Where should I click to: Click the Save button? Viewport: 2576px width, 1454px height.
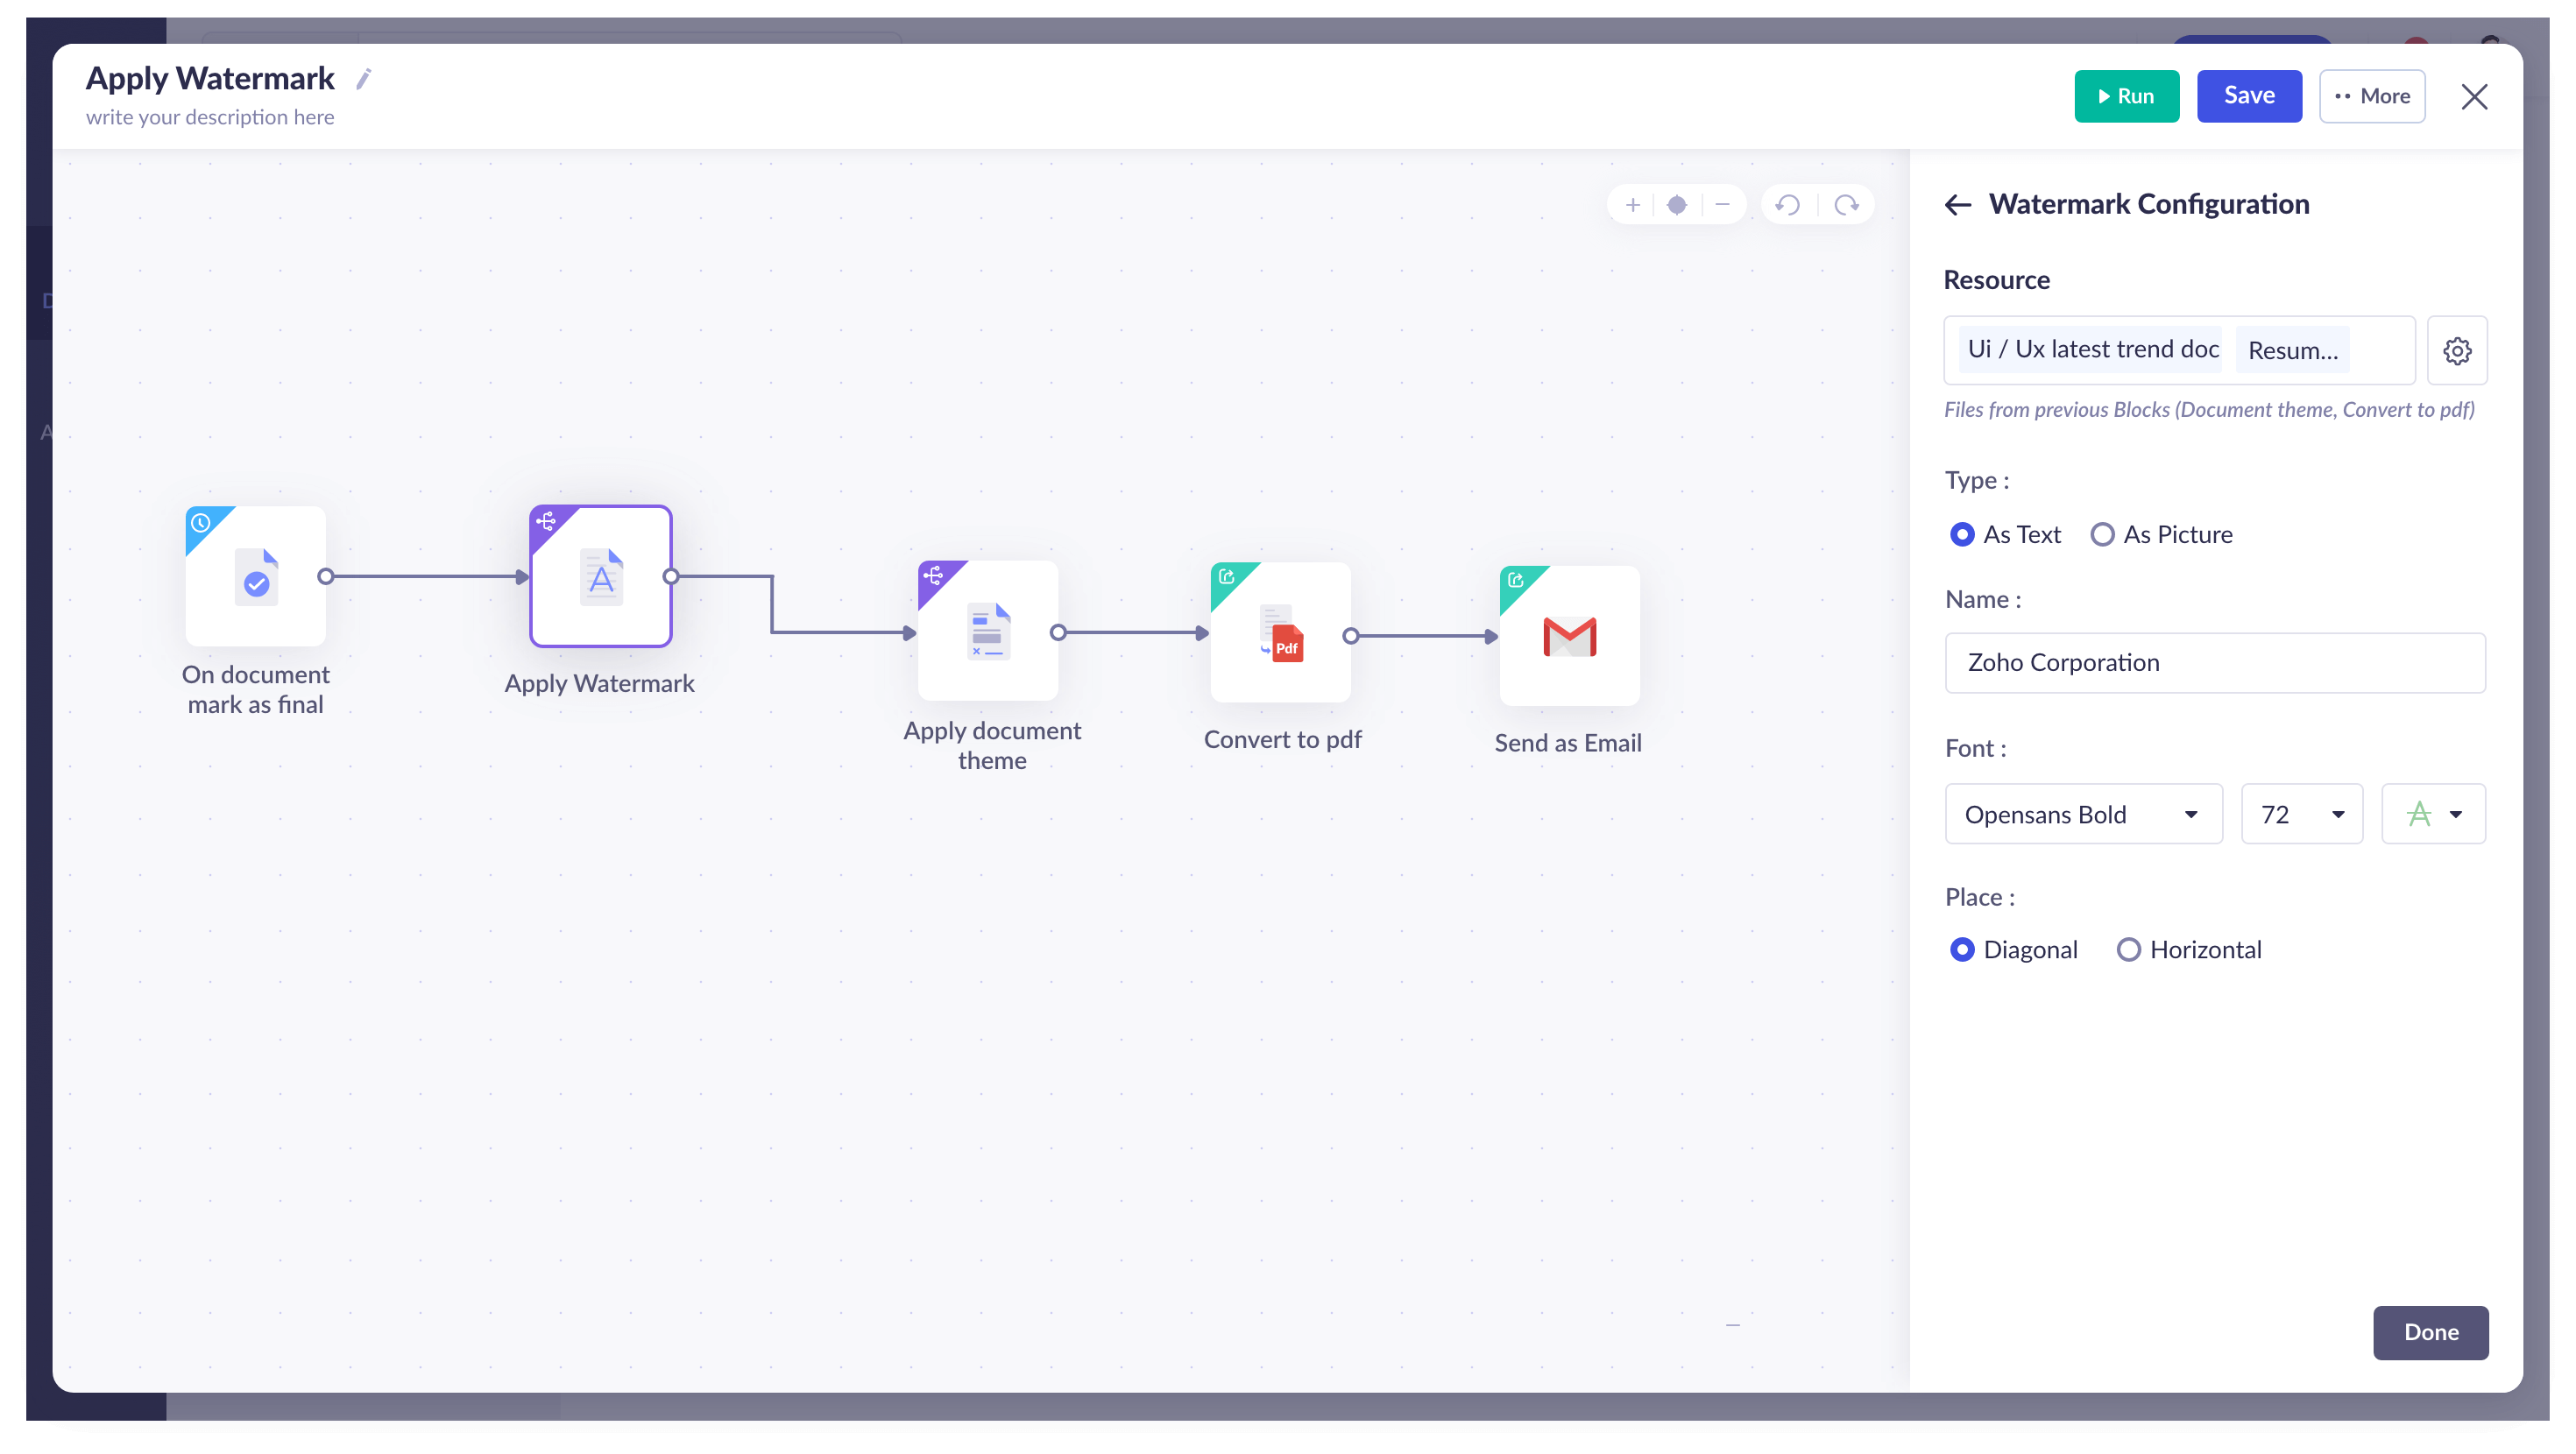pos(2249,95)
